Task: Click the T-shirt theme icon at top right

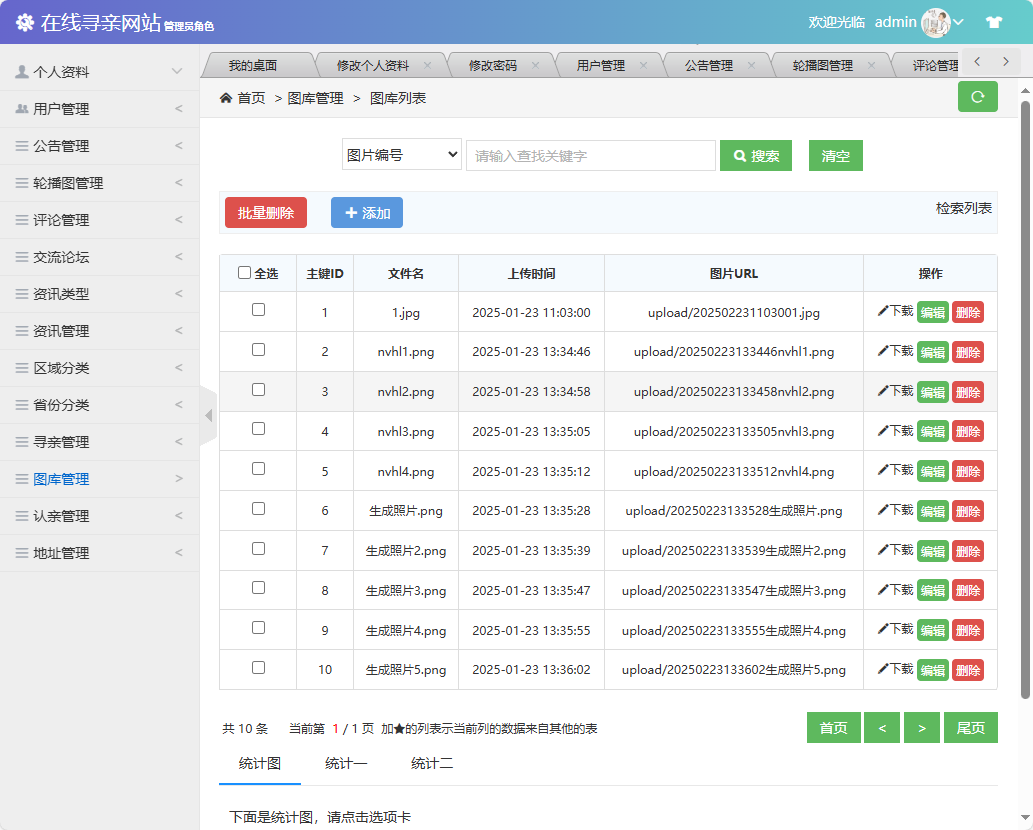Action: [x=993, y=20]
